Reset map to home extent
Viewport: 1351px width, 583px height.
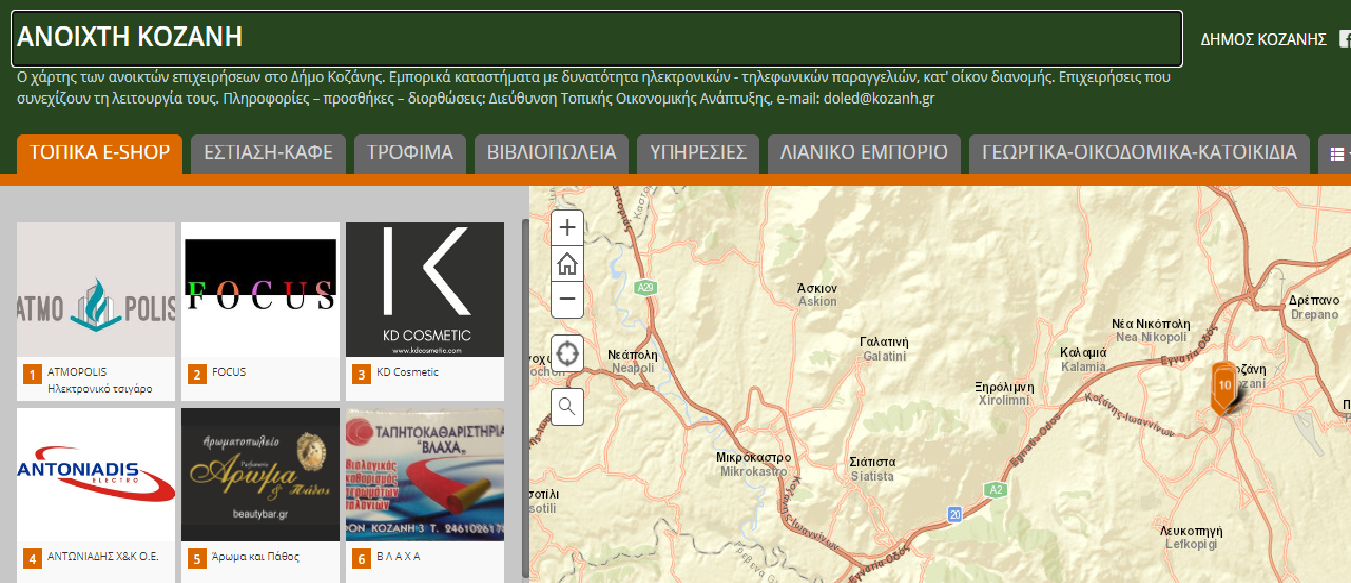567,264
